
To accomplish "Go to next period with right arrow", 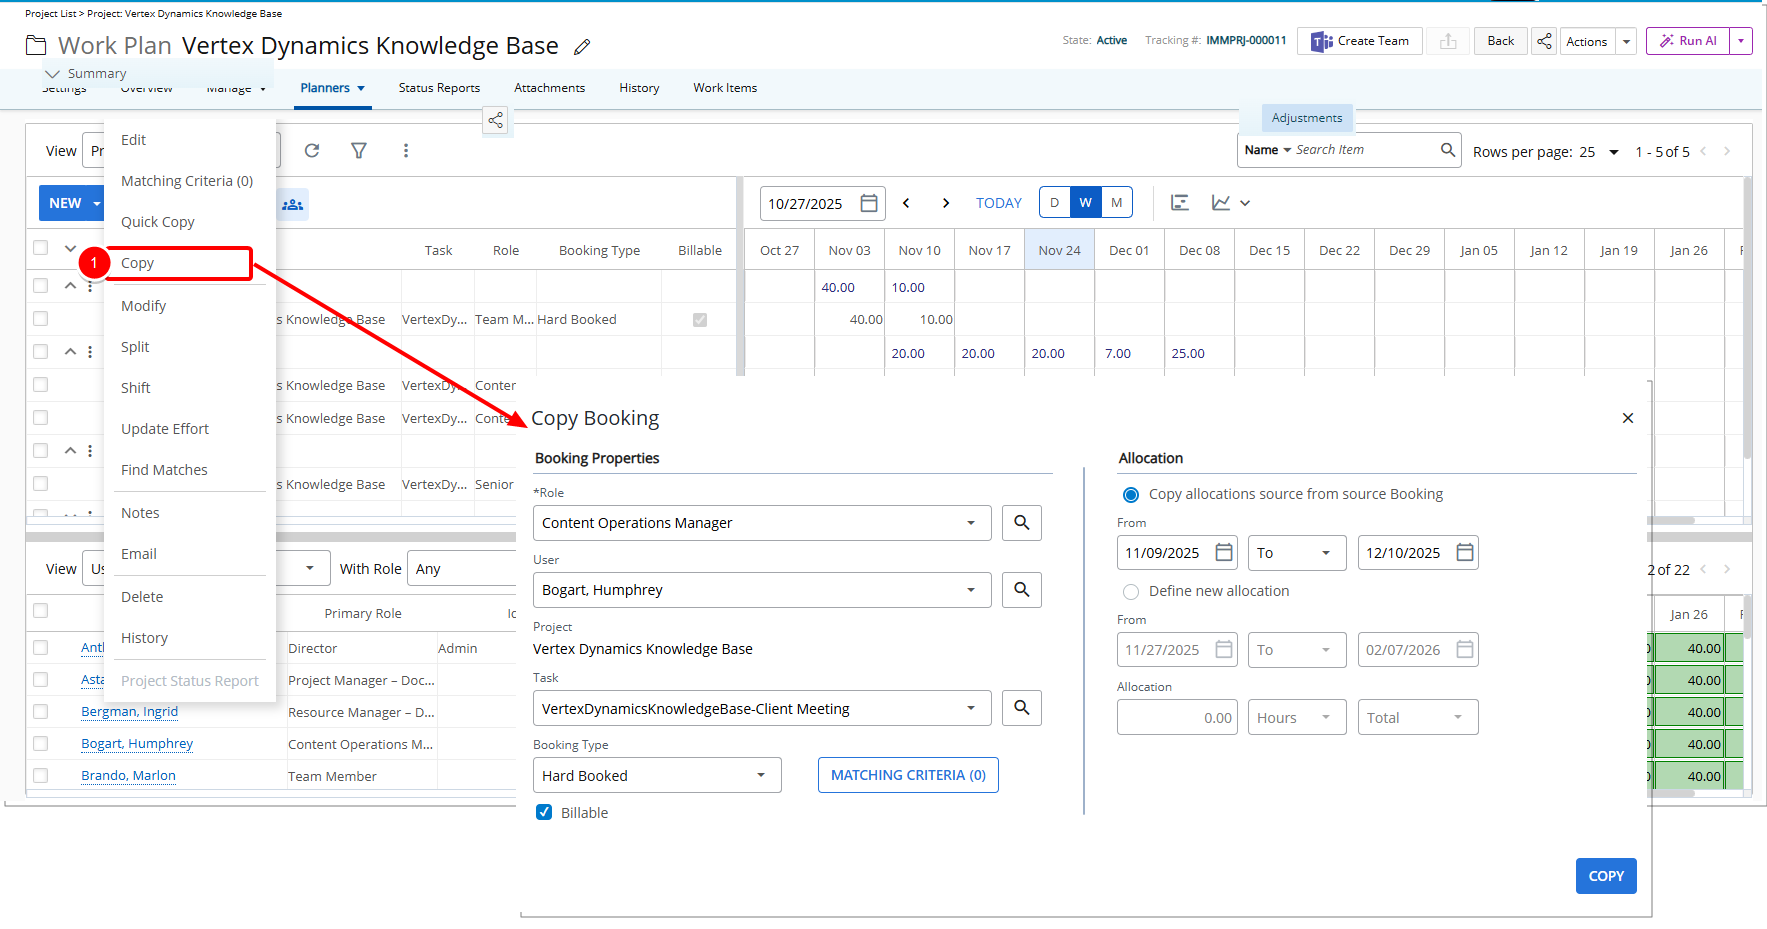I will [946, 203].
